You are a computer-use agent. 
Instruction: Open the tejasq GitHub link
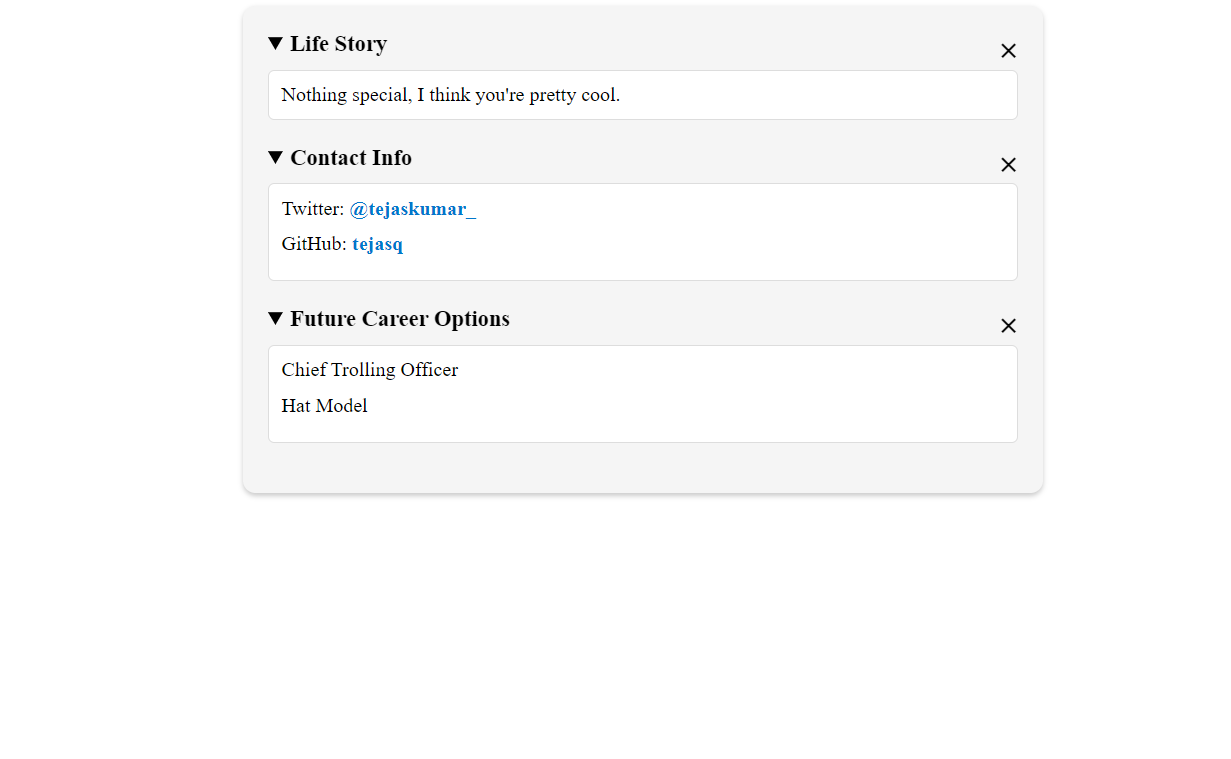[x=377, y=244]
